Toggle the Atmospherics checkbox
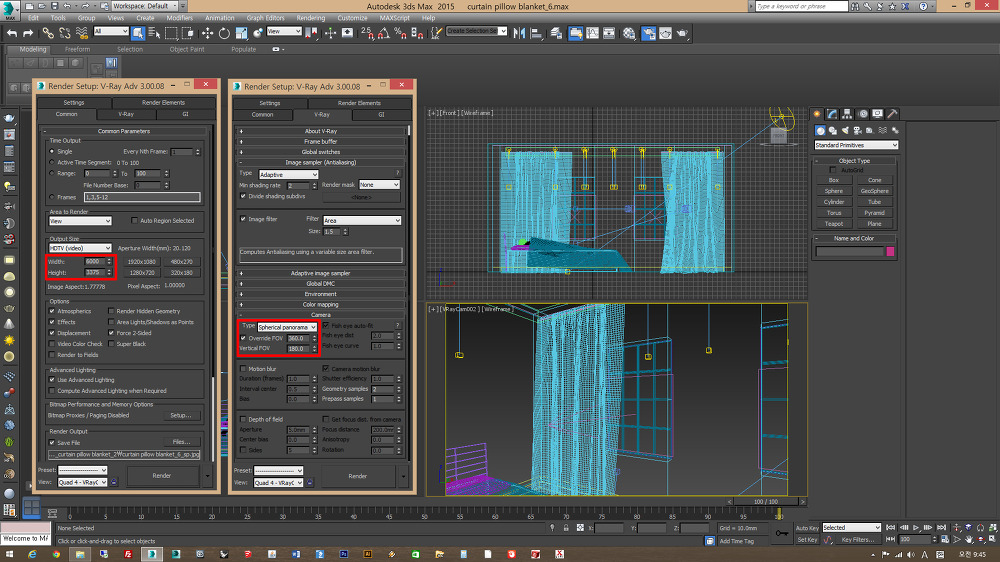1000x562 pixels. click(x=51, y=311)
